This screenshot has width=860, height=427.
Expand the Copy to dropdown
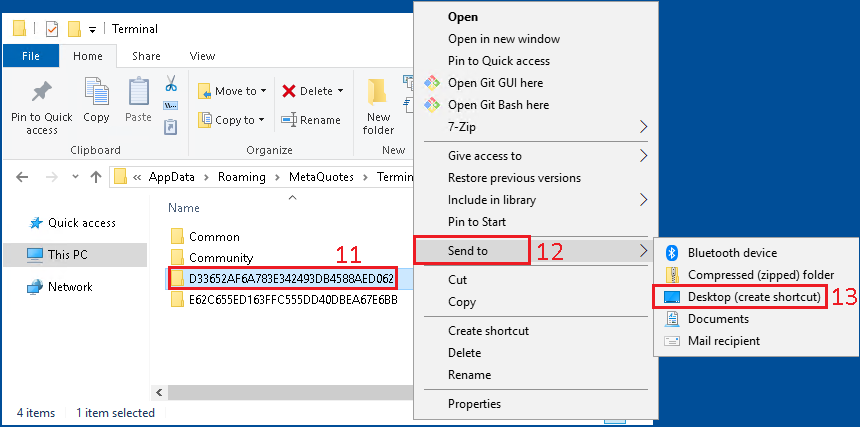[x=261, y=120]
